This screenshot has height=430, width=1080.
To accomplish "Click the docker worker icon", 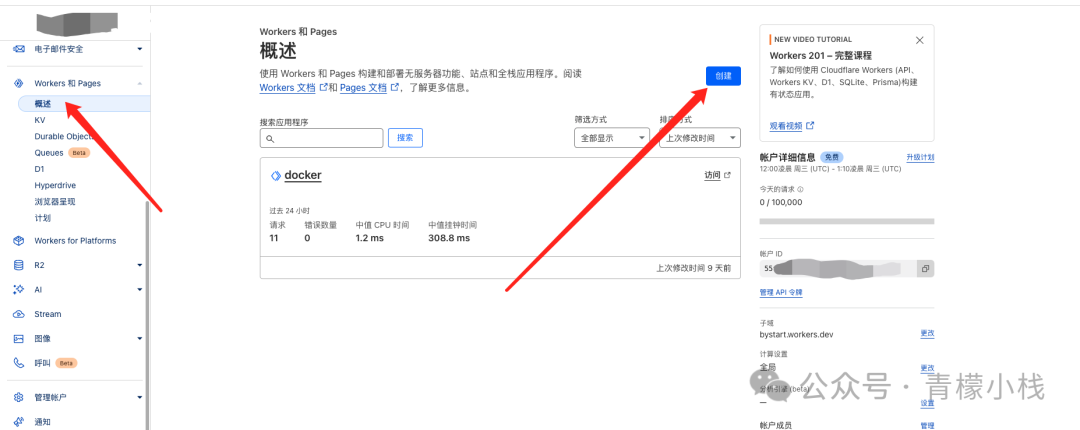I will [x=276, y=176].
